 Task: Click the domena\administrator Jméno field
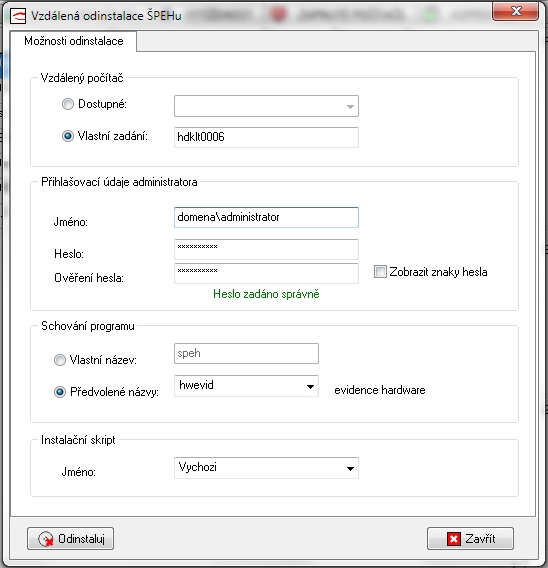(266, 217)
